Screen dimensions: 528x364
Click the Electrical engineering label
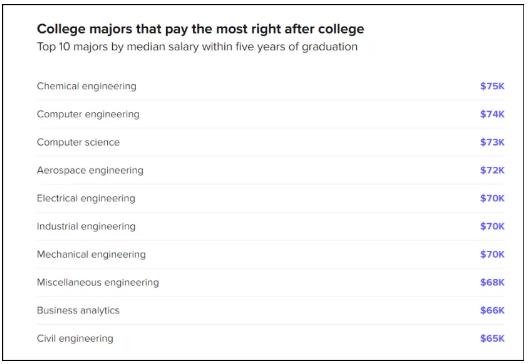(86, 198)
